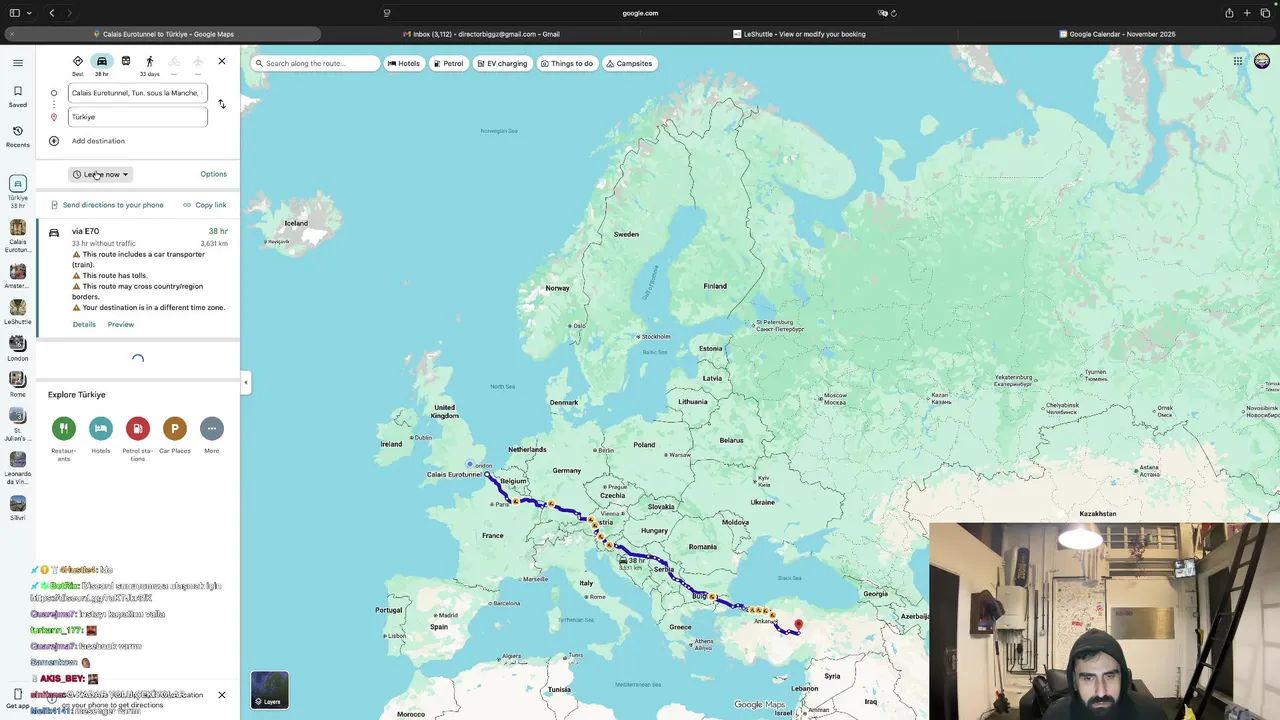Viewport: 1280px width, 720px height.
Task: Open Türkiye 38 hr recent sidebar item
Action: tap(17, 191)
